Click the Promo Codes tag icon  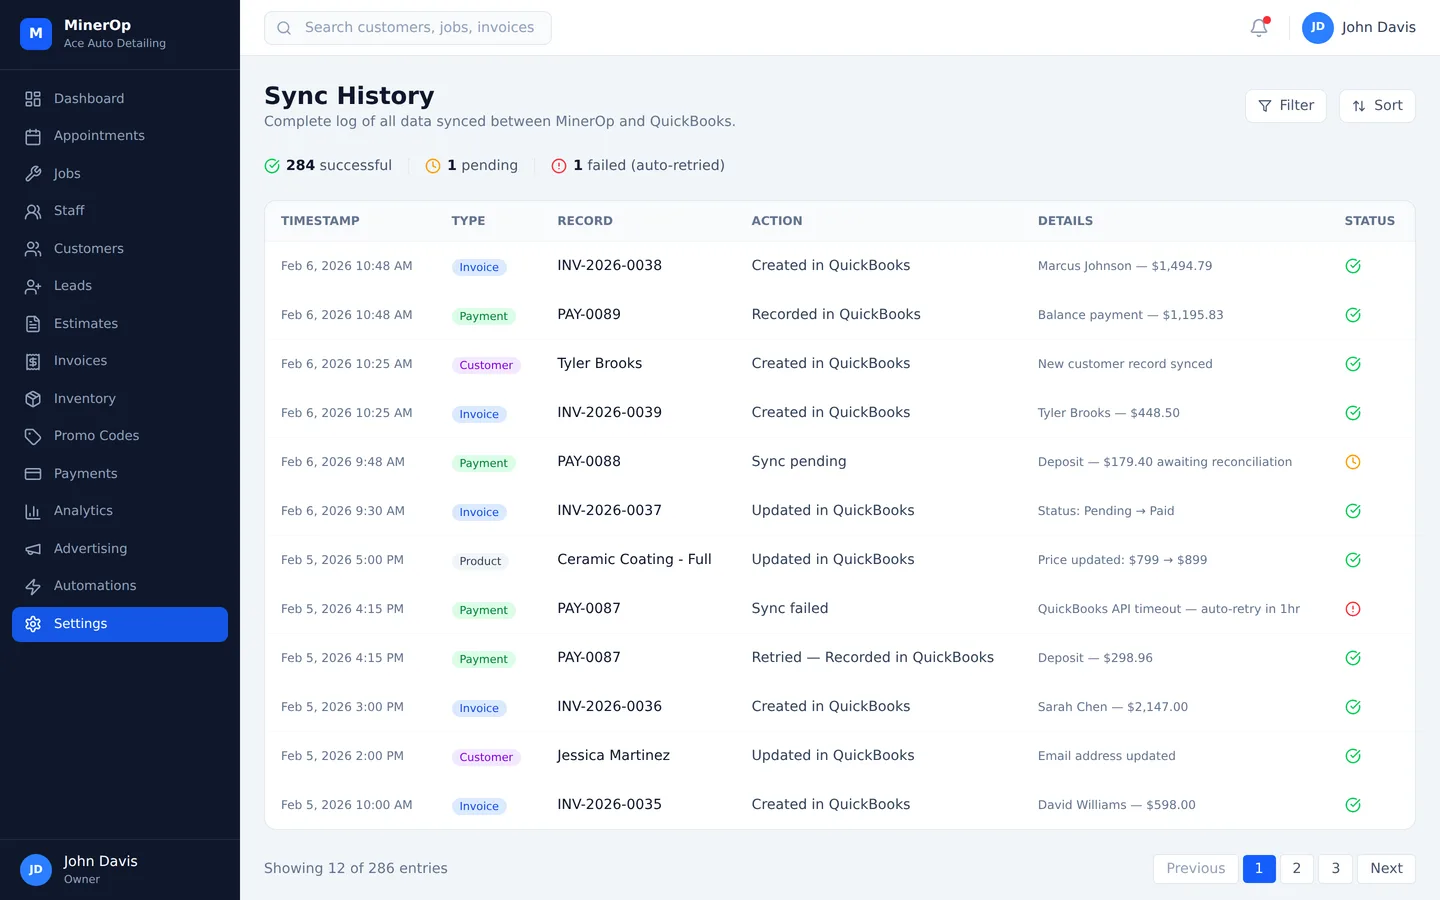coord(33,436)
